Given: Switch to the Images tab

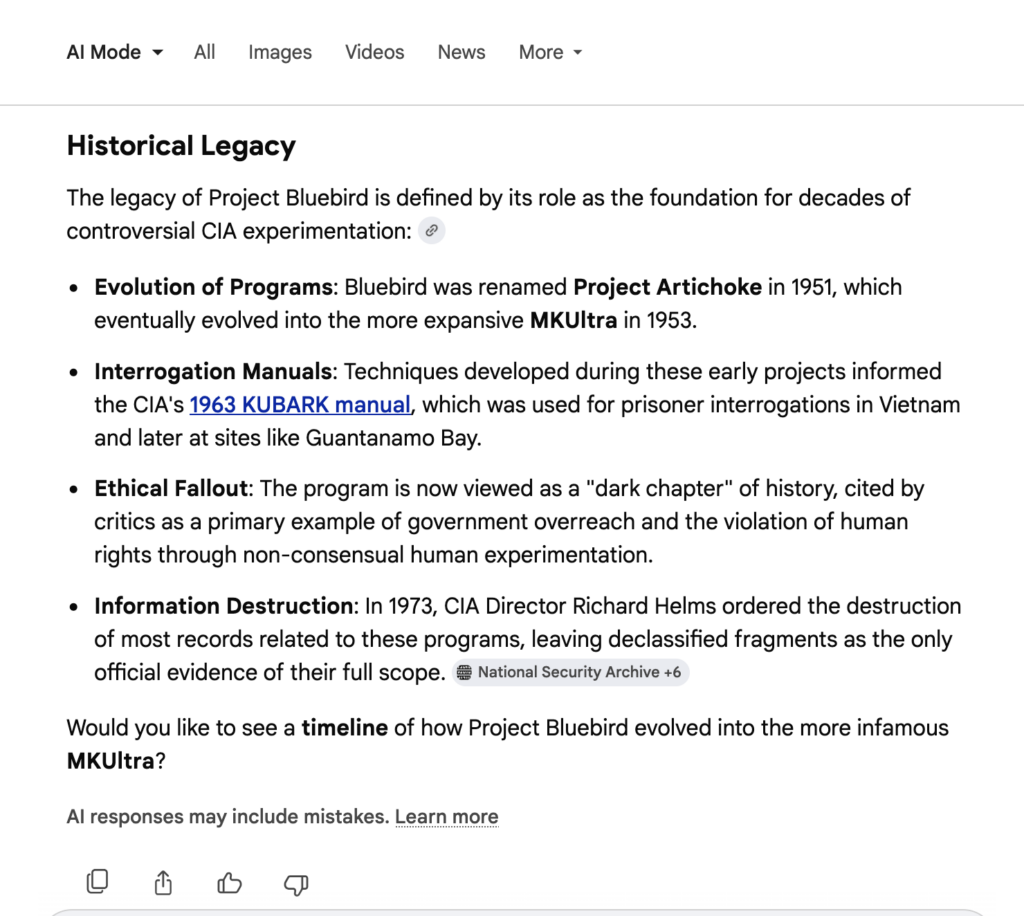Looking at the screenshot, I should [x=280, y=53].
